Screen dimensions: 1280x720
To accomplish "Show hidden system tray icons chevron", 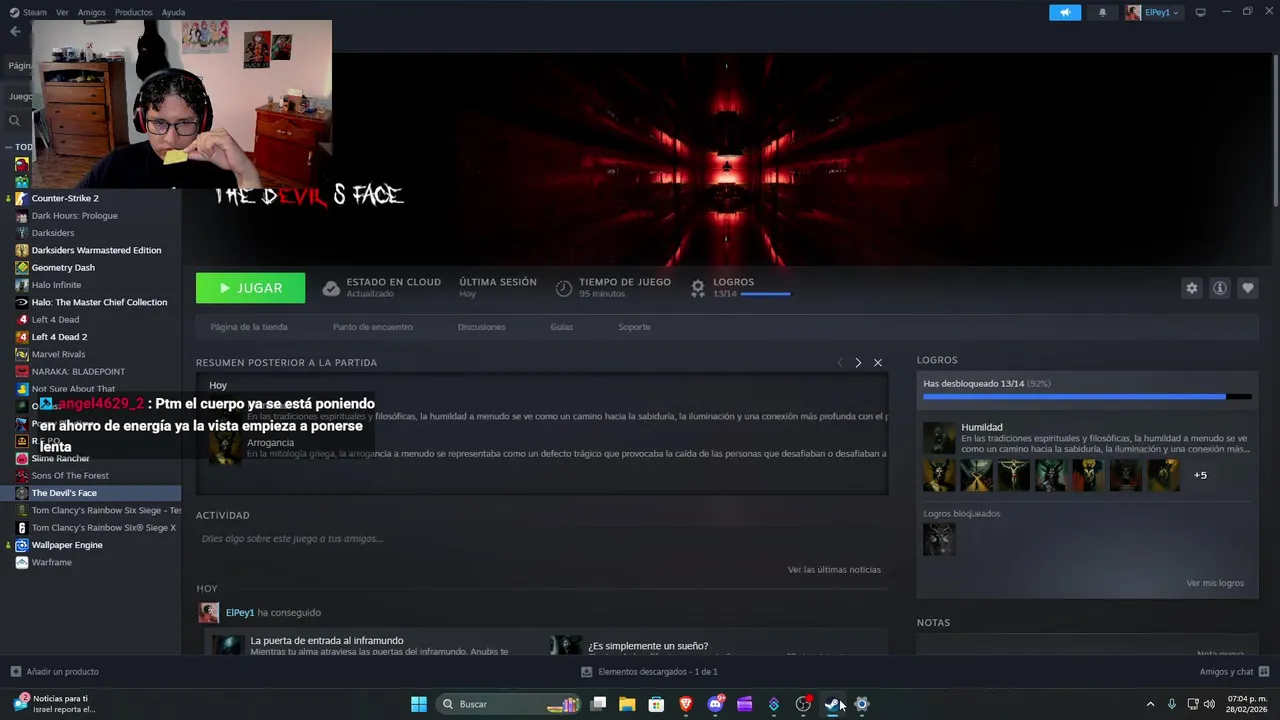I will click(x=1150, y=704).
